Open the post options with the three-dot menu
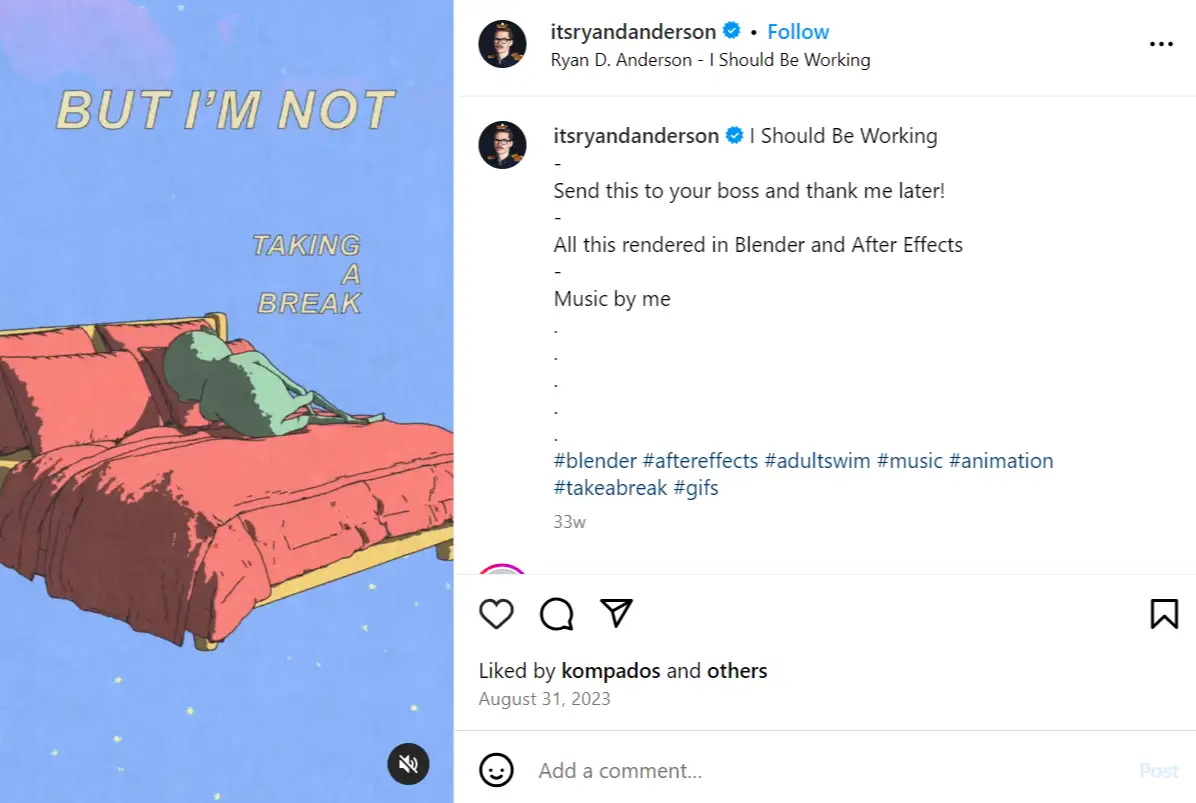The height and width of the screenshot is (803, 1196). (1161, 43)
